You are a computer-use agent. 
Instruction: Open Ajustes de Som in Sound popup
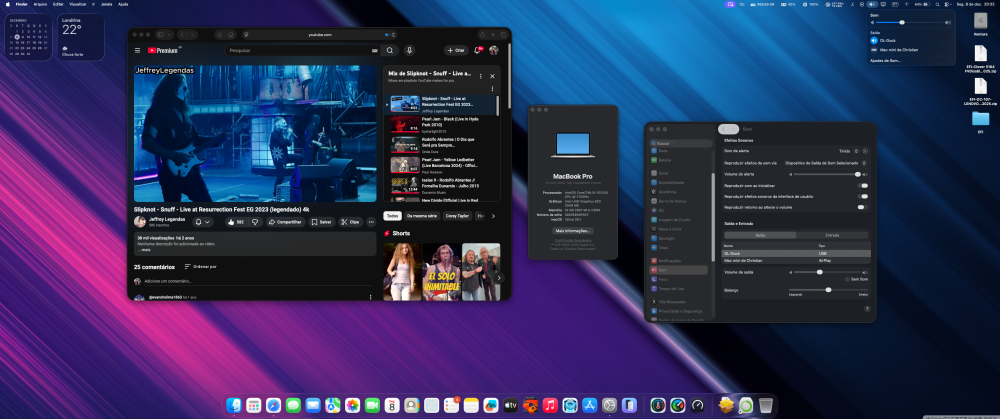(x=886, y=61)
